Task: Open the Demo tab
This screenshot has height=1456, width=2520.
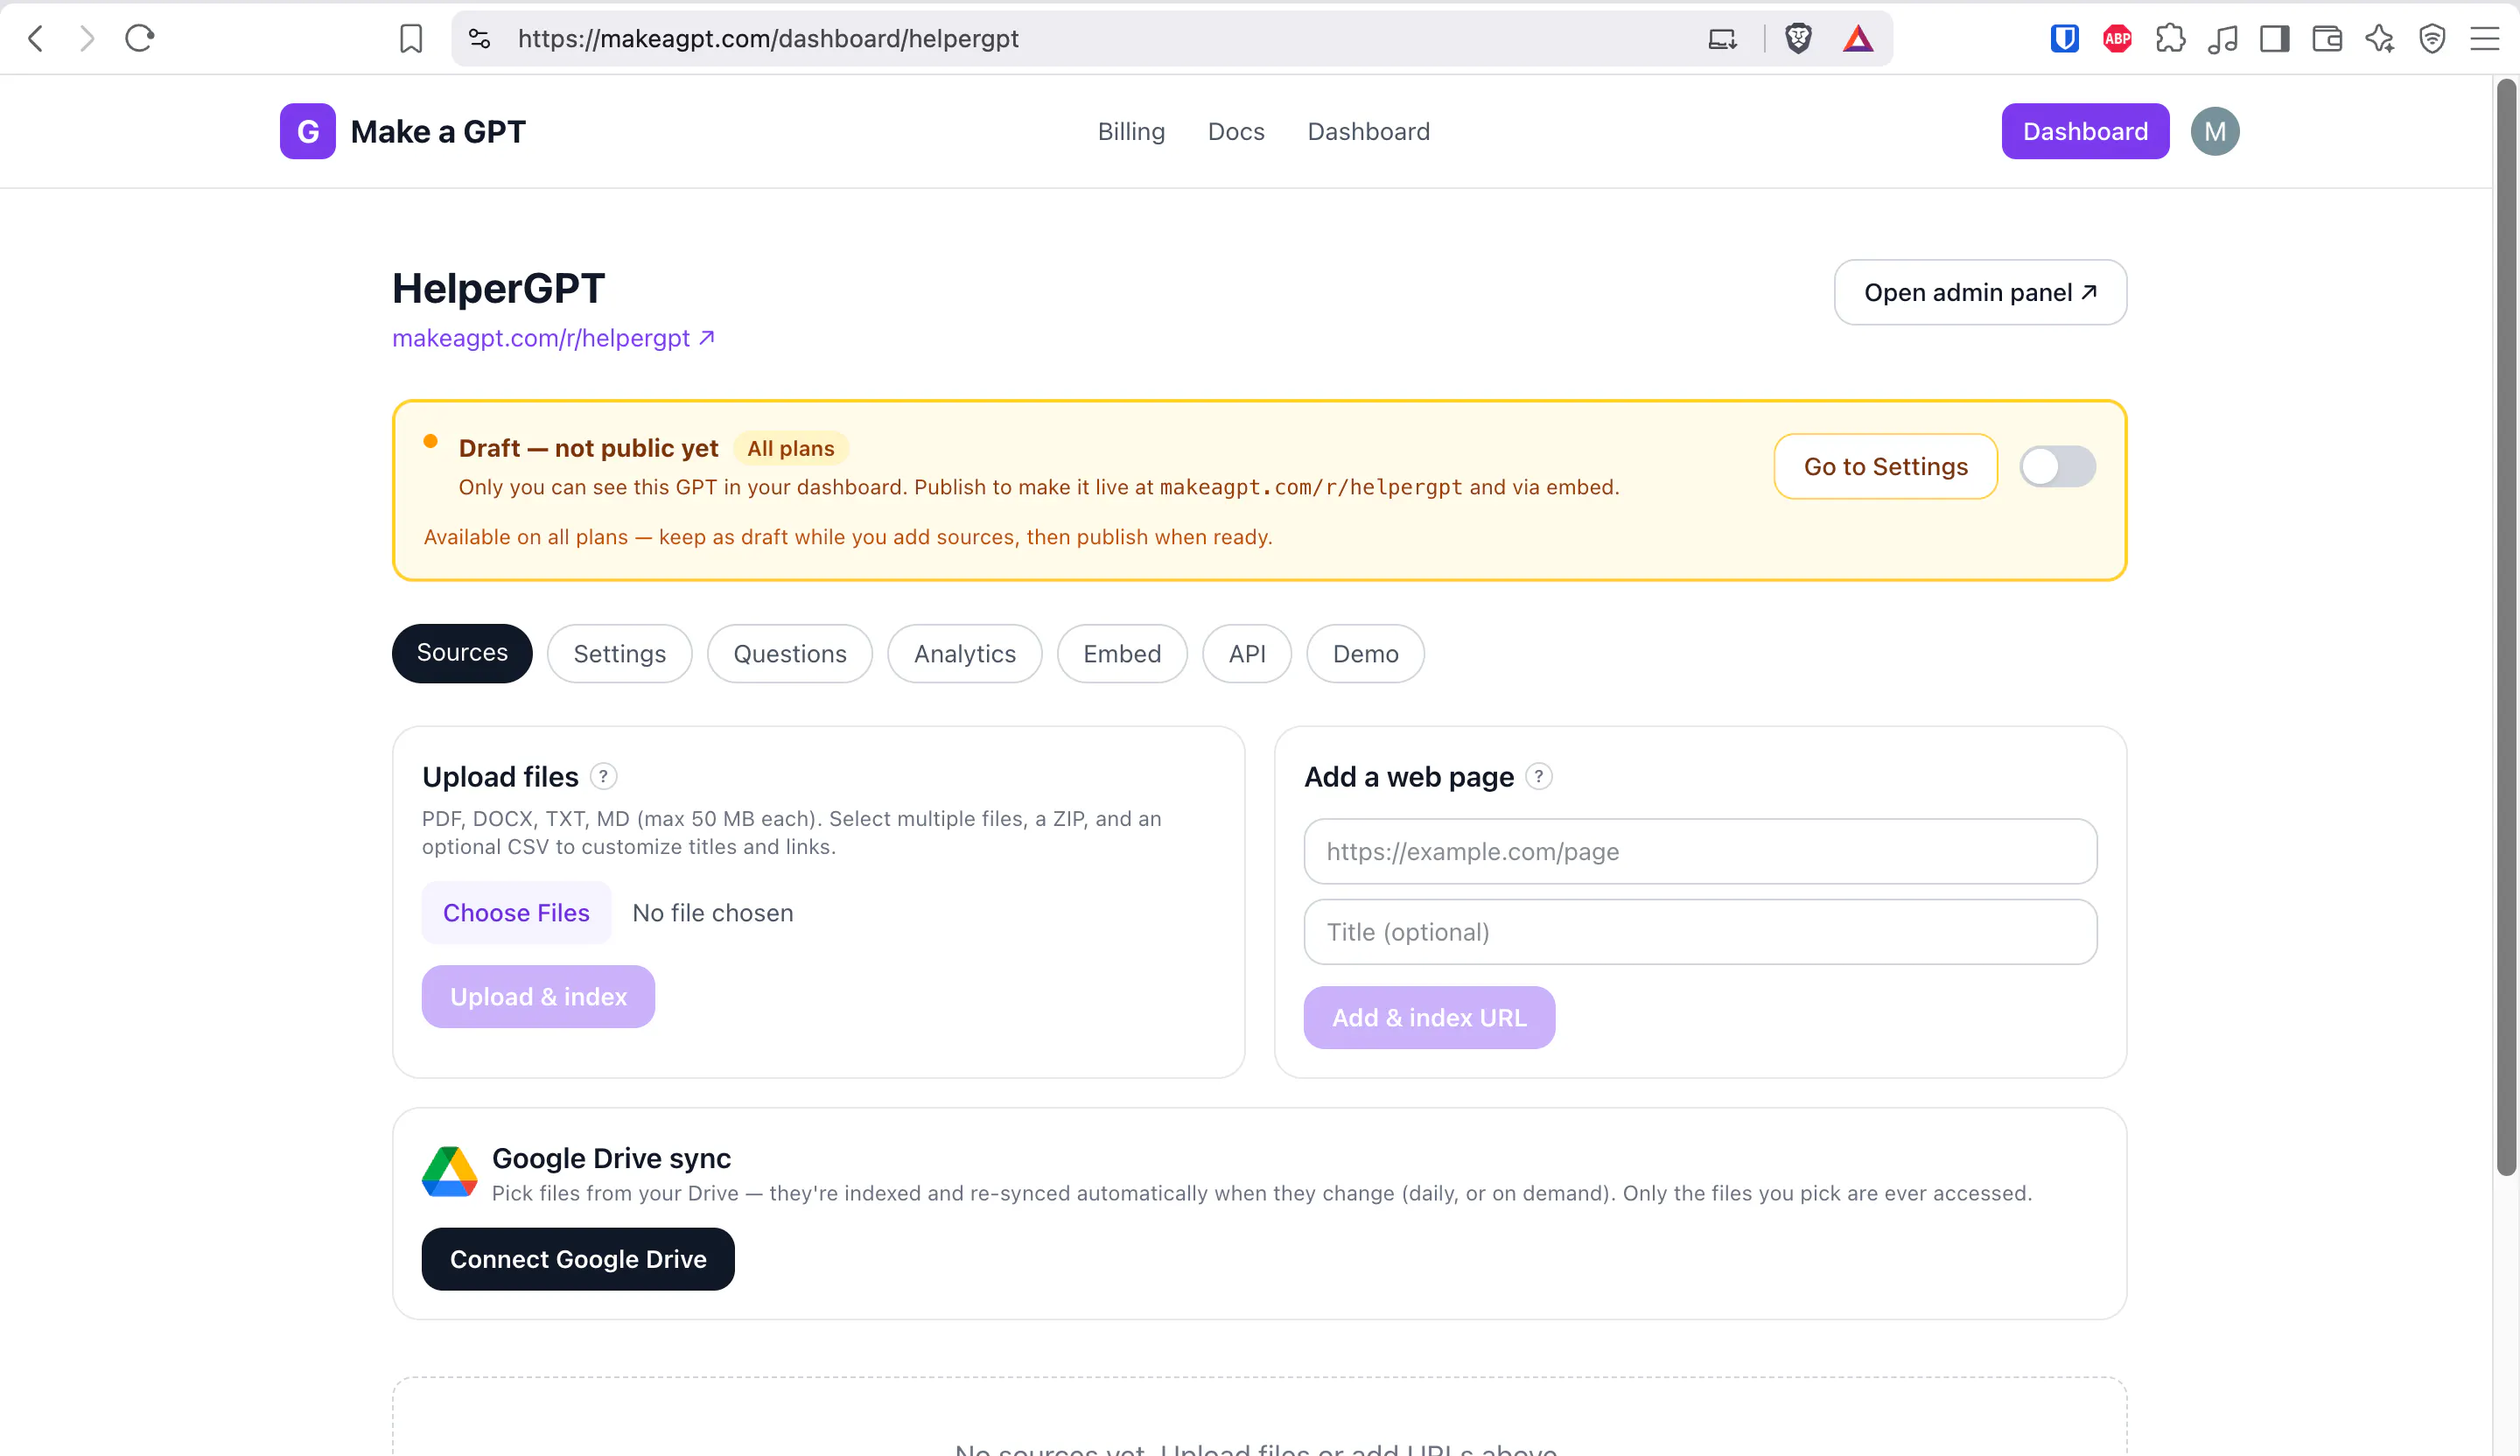Action: pyautogui.click(x=1366, y=654)
